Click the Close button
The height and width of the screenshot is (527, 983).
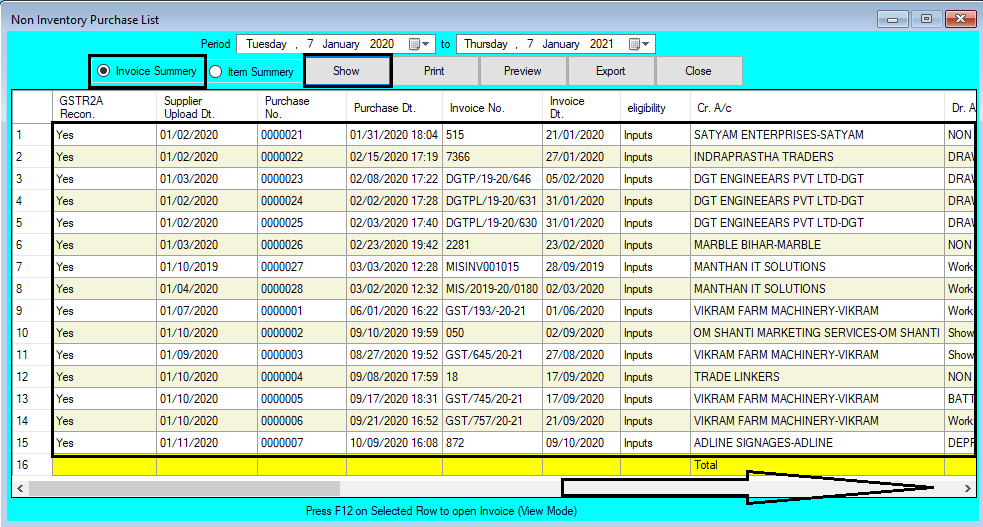pos(698,71)
